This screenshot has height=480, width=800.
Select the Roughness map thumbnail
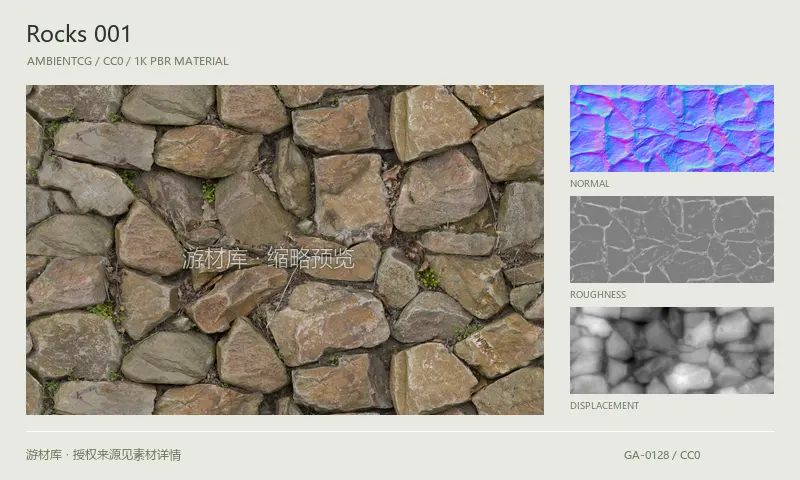[x=671, y=239]
